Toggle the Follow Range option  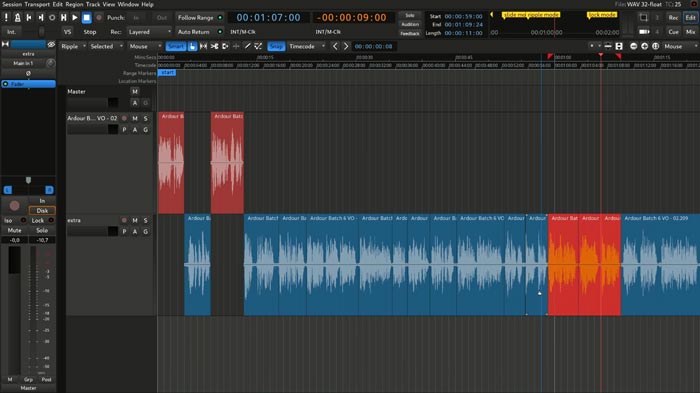200,17
